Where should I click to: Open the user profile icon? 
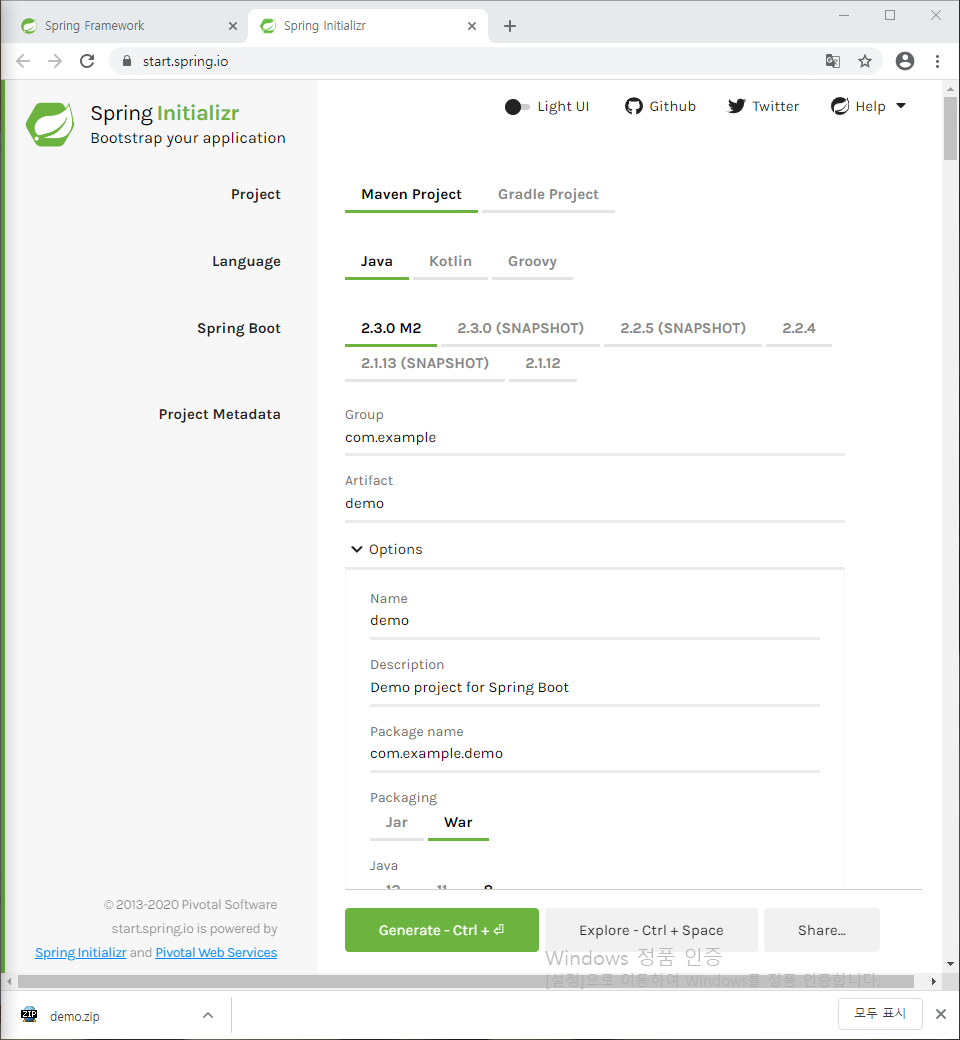coord(905,61)
